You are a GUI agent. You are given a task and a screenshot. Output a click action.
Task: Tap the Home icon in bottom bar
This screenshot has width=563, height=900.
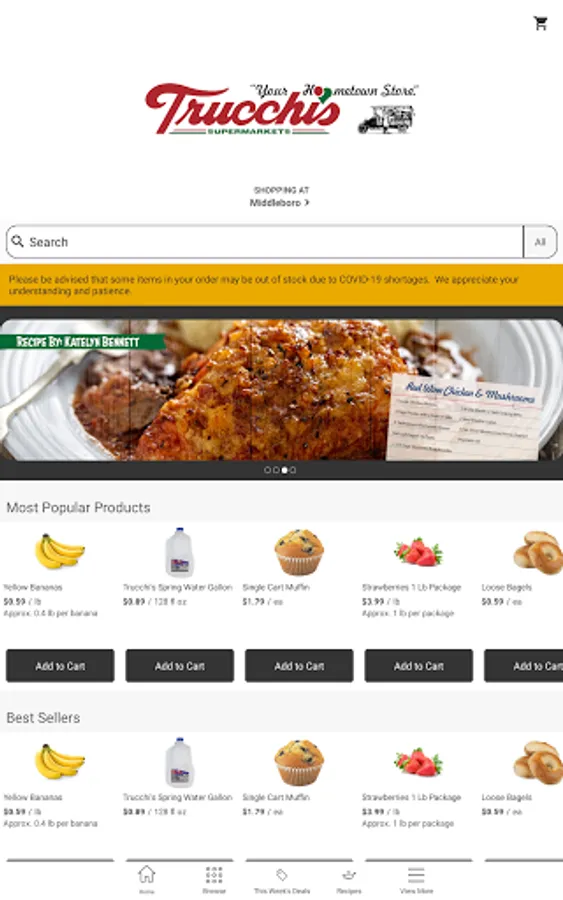coord(146,875)
